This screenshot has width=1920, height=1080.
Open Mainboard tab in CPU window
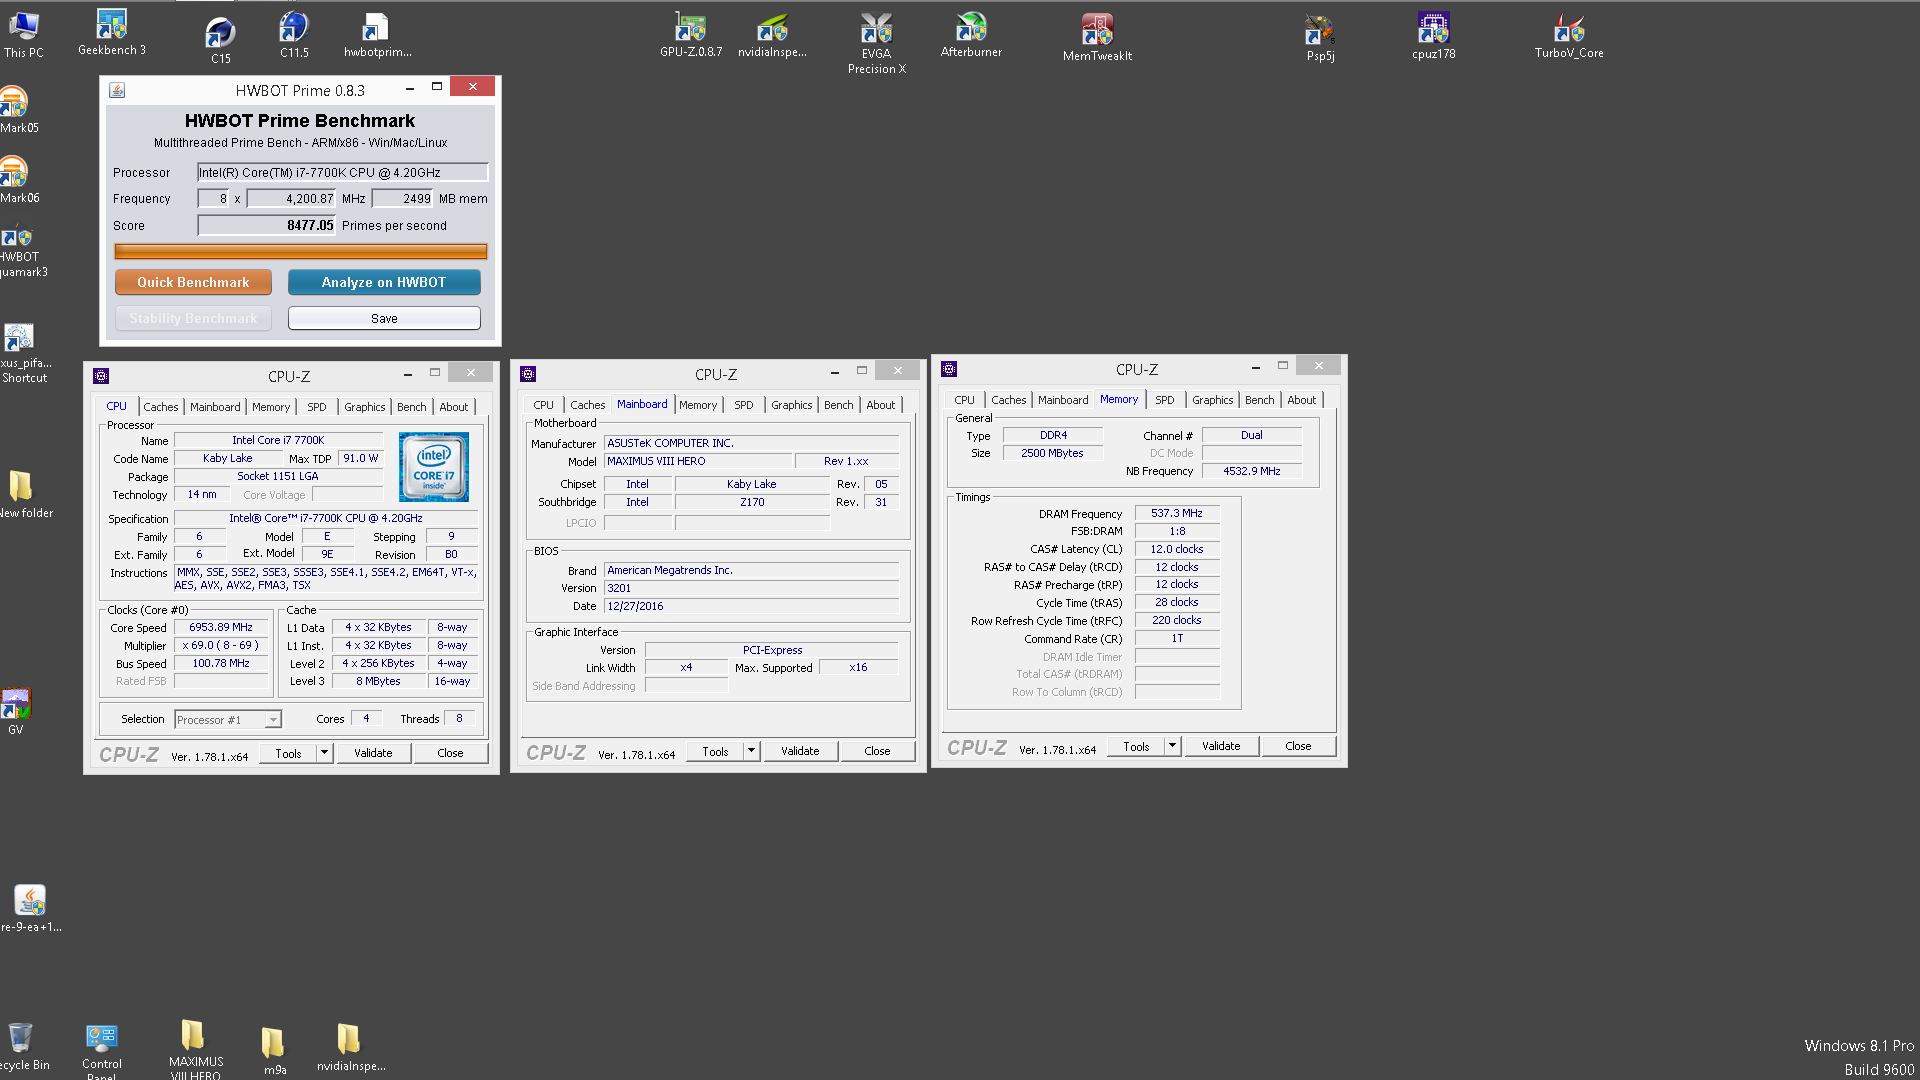tap(215, 407)
